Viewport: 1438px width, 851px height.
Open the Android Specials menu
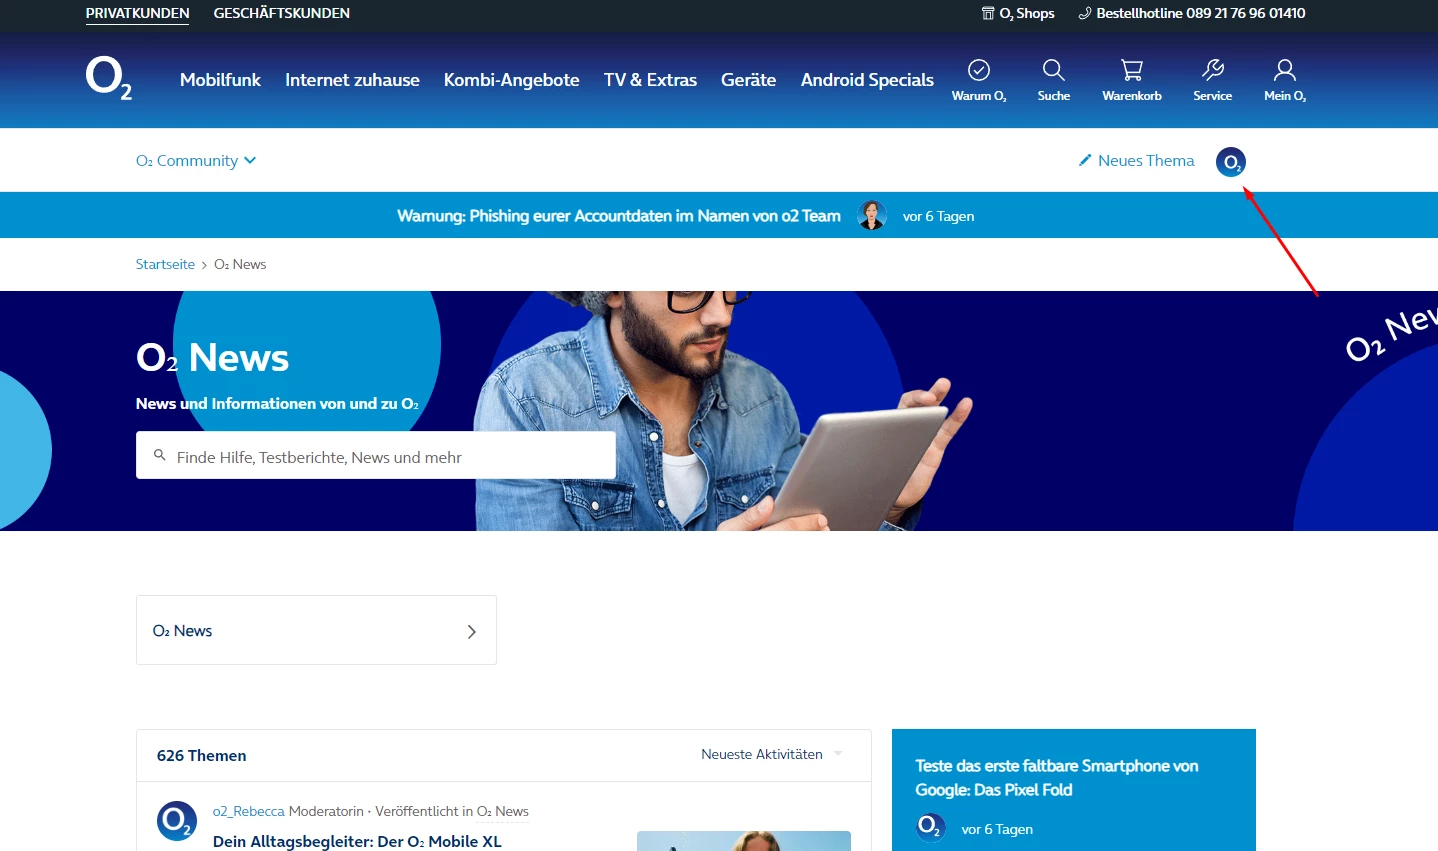(x=867, y=80)
